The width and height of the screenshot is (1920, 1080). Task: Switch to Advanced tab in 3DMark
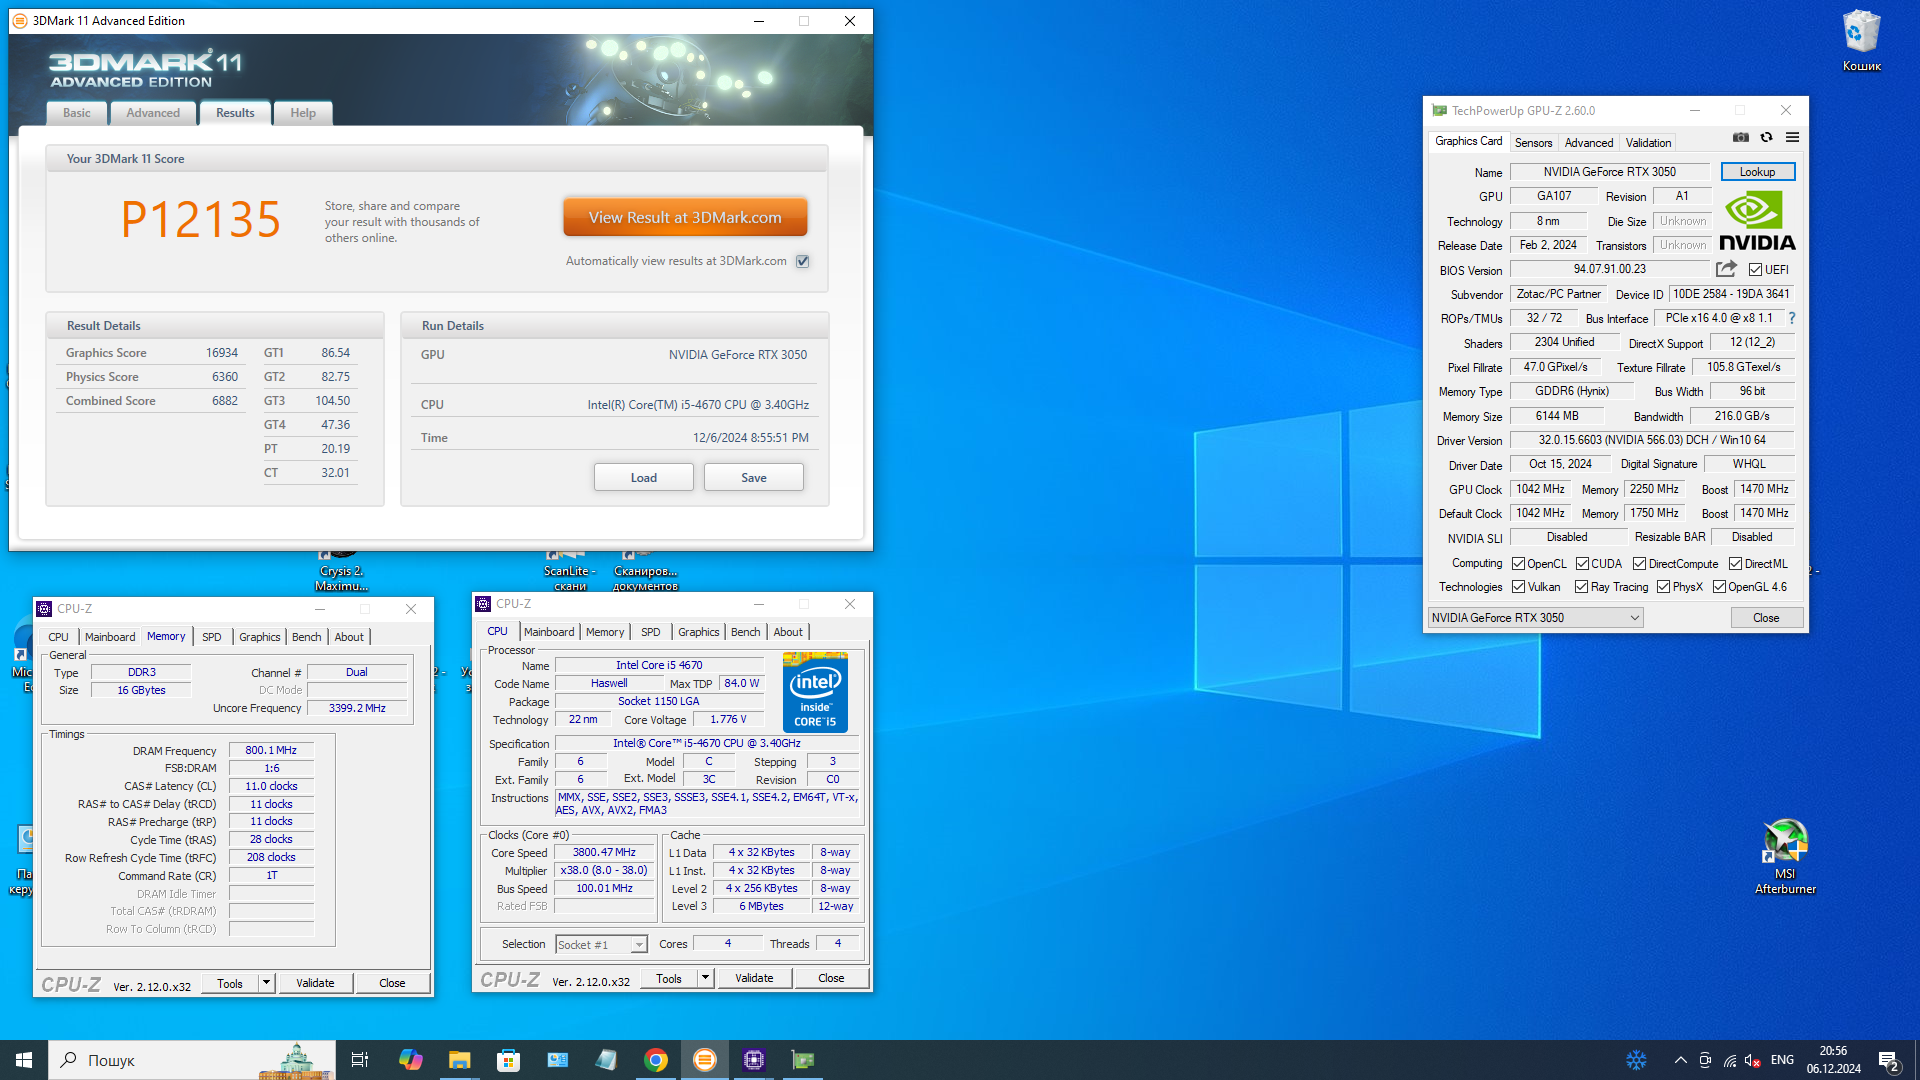153,113
